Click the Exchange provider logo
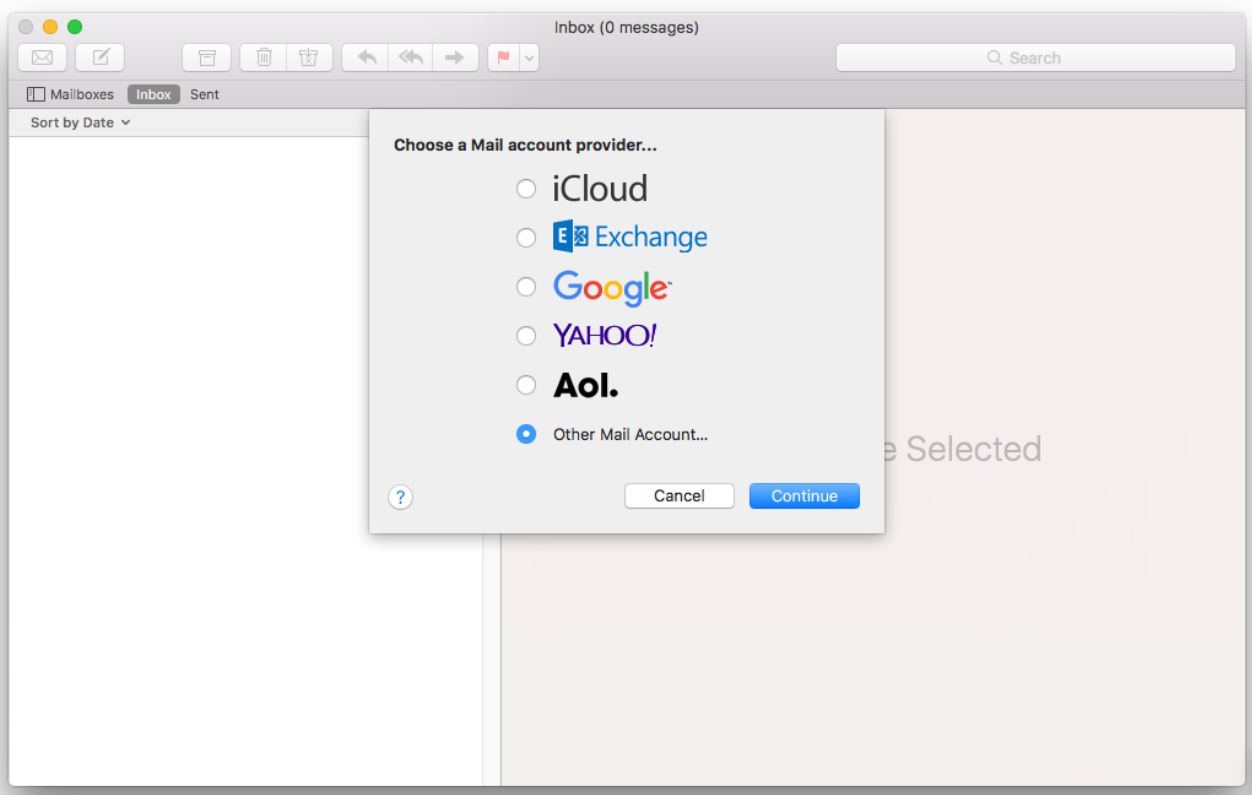1252x795 pixels. click(x=630, y=238)
